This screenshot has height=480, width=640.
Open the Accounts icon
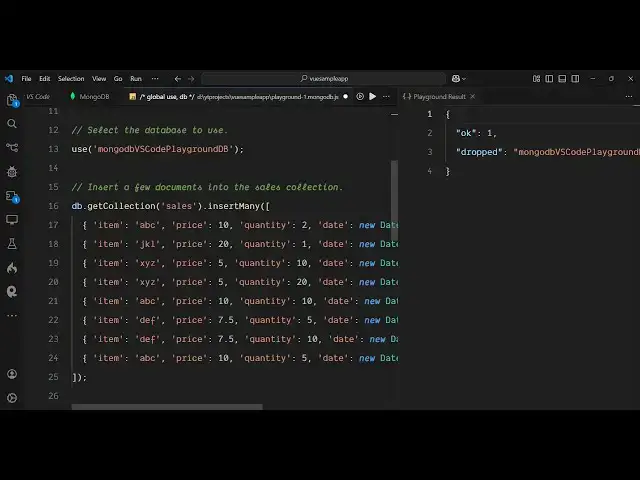coord(12,374)
